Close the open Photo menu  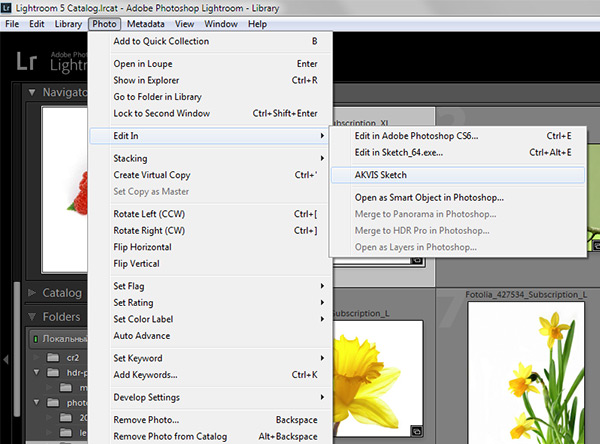click(104, 24)
